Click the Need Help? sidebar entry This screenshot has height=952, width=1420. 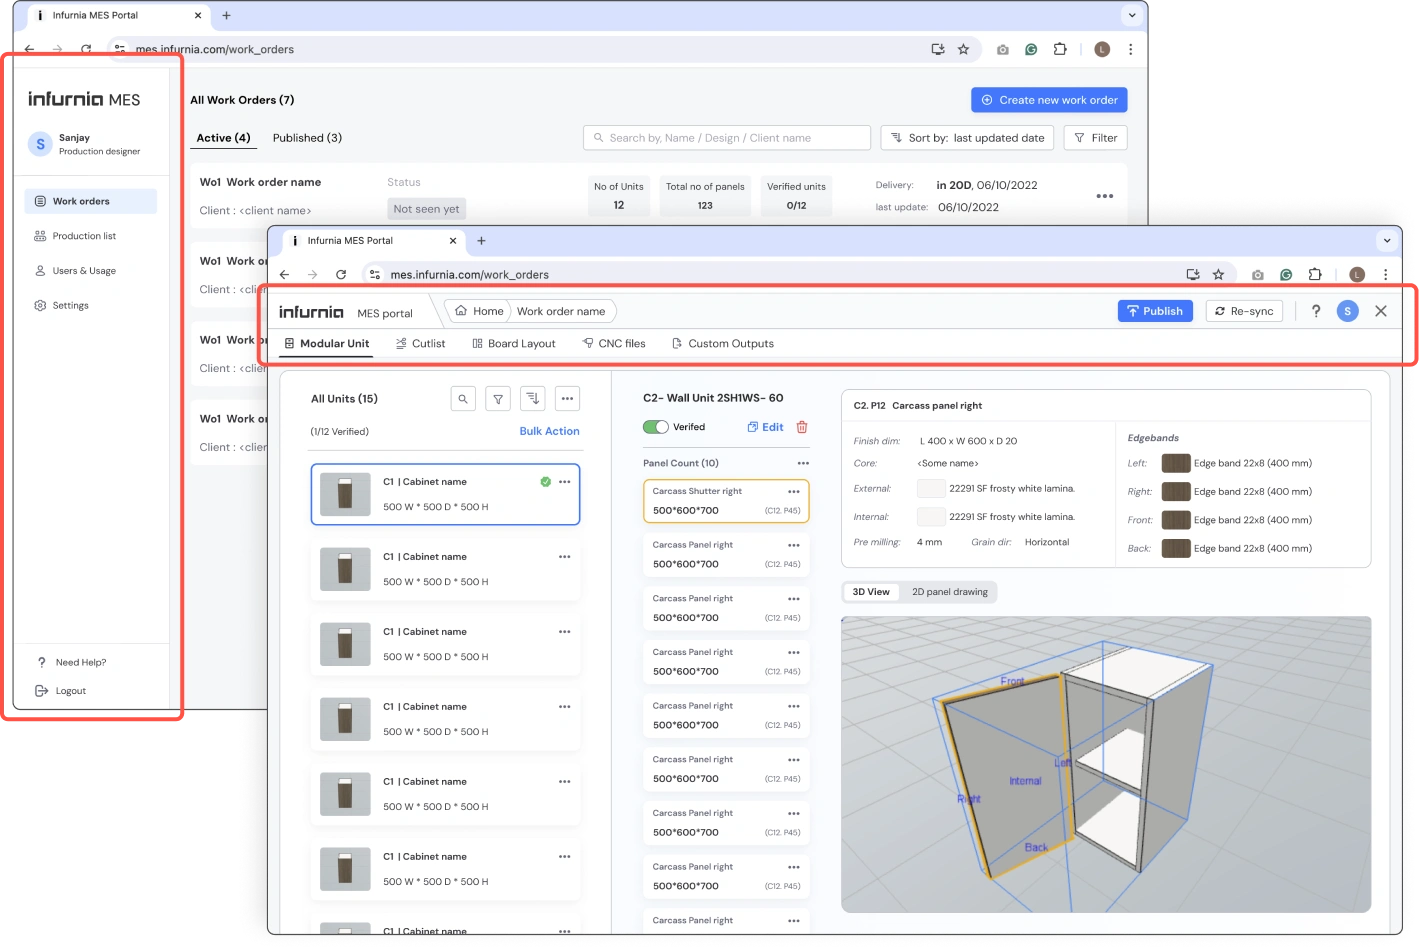pyautogui.click(x=72, y=663)
